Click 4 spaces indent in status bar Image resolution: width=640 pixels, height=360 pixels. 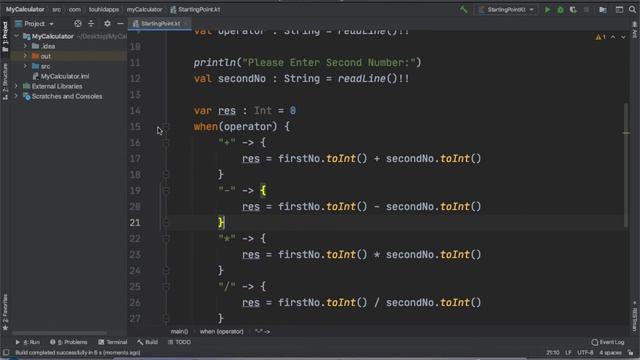(610, 353)
